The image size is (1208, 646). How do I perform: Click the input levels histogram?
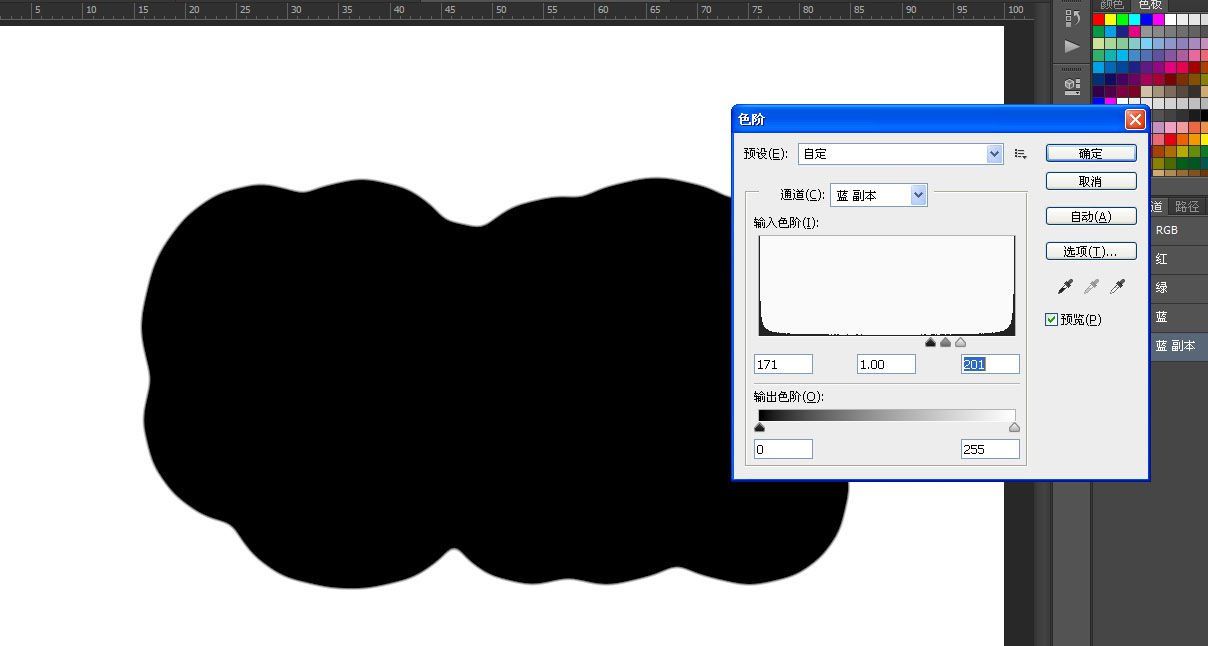(x=887, y=285)
